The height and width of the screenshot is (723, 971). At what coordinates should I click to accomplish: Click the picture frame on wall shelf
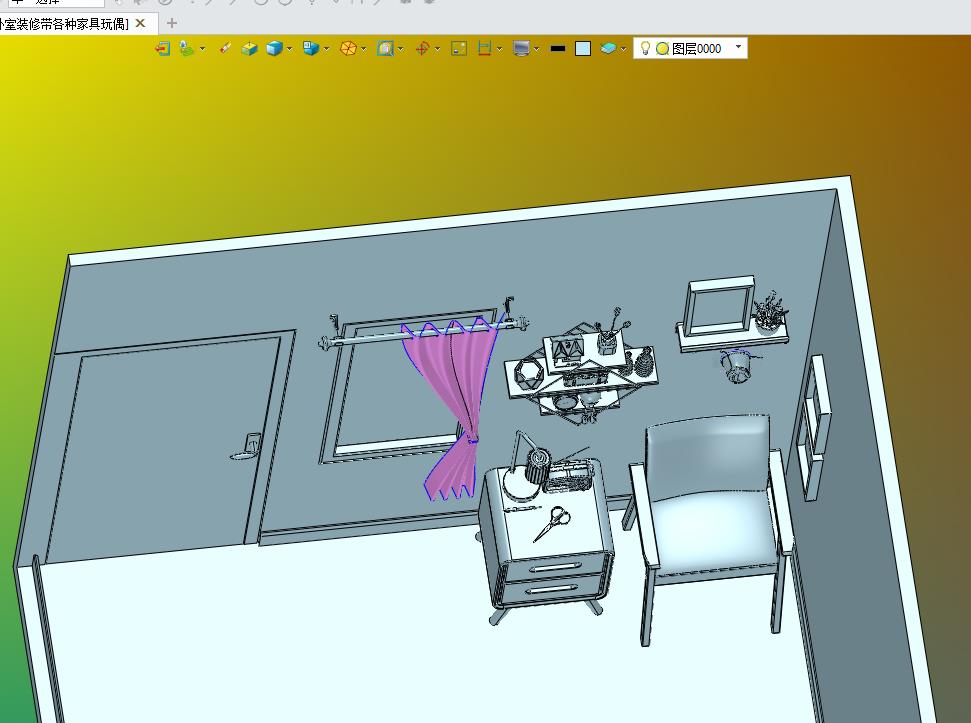click(720, 307)
